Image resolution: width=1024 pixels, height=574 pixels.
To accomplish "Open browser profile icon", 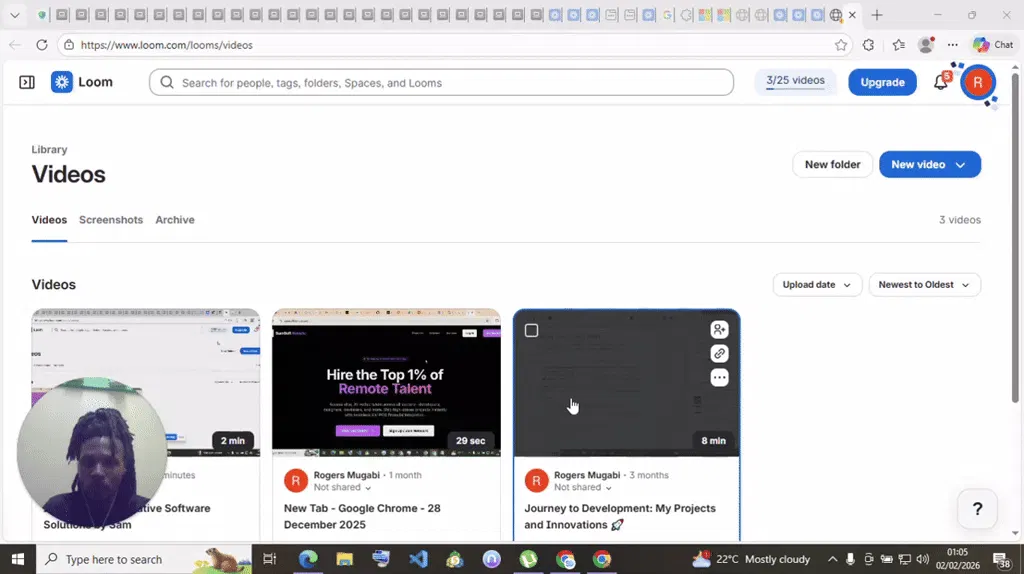I will (925, 45).
